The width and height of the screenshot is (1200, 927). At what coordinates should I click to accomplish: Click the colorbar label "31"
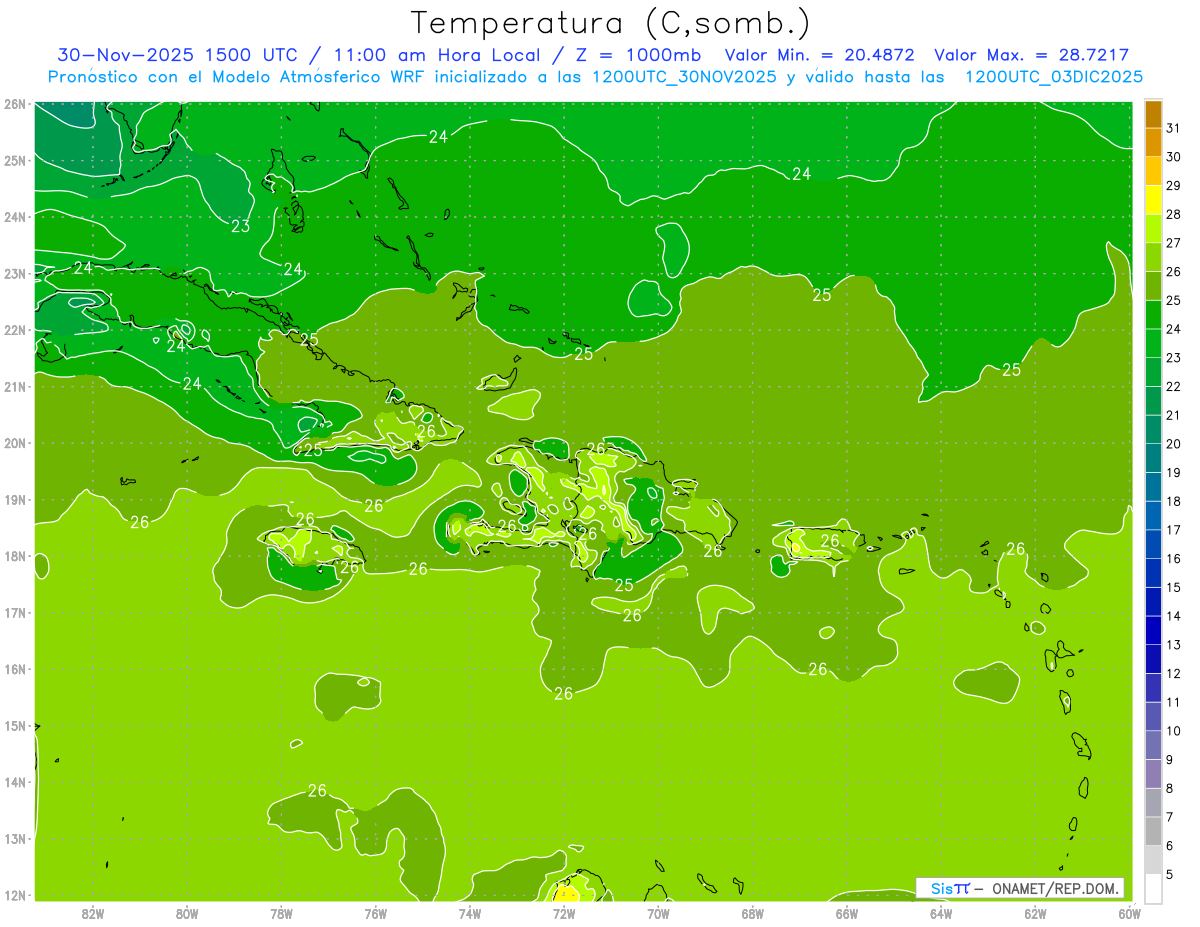[x=1173, y=128]
